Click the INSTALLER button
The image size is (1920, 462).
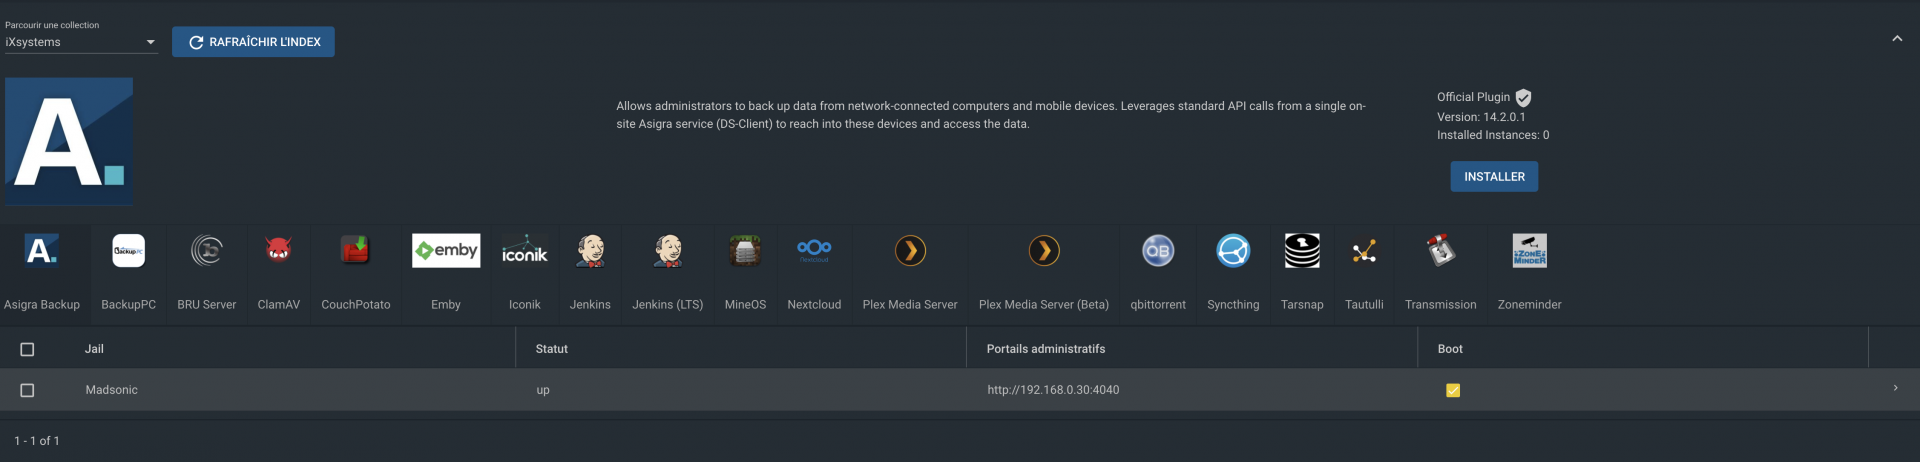1494,176
